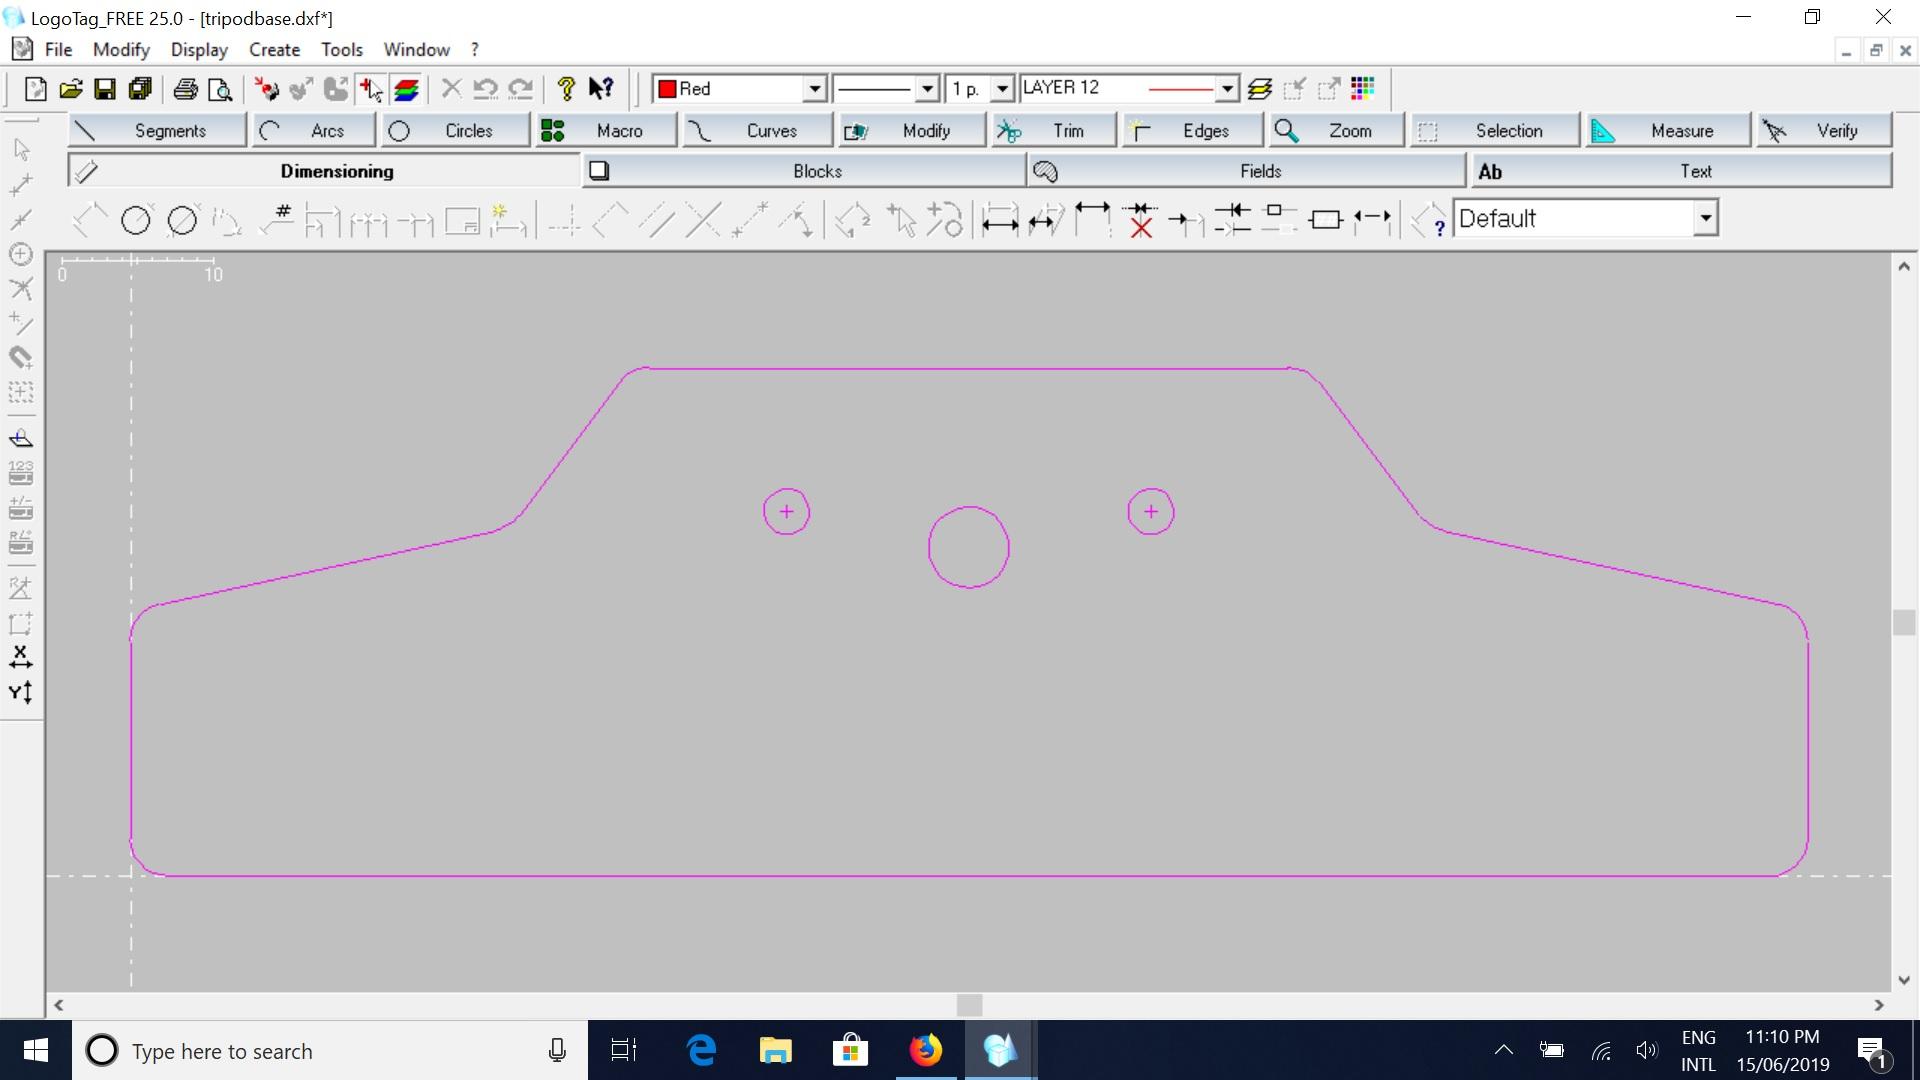
Task: Open the line thickness 1 p. dropdown
Action: [1003, 89]
